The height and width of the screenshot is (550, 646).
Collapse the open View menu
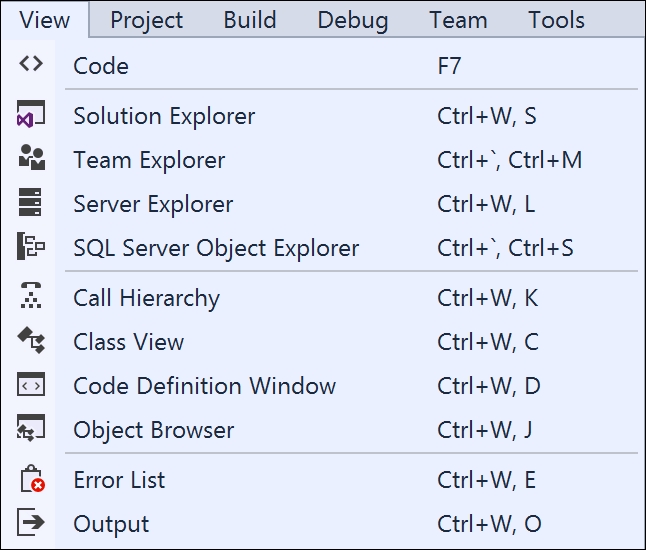pos(44,20)
